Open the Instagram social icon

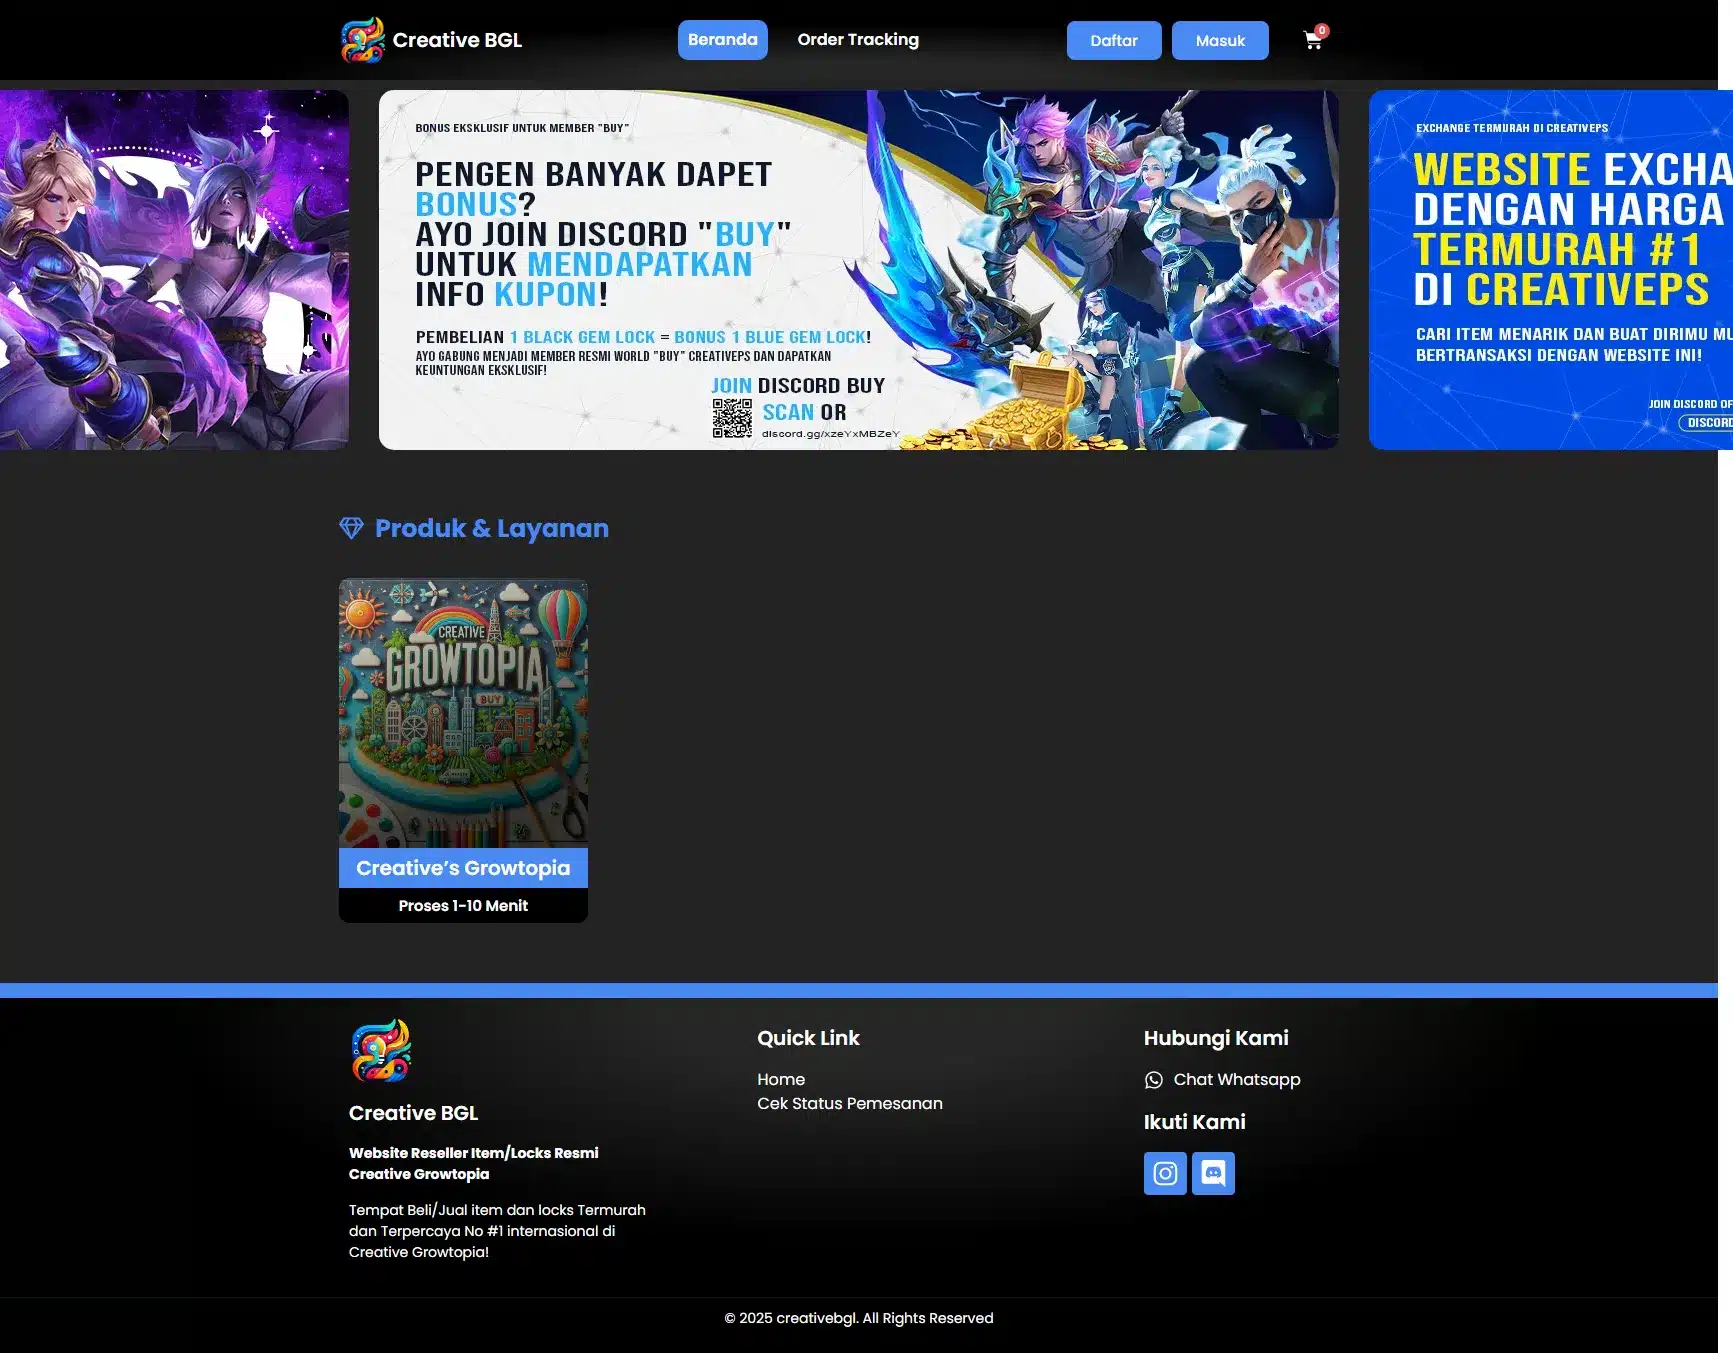[x=1165, y=1173]
